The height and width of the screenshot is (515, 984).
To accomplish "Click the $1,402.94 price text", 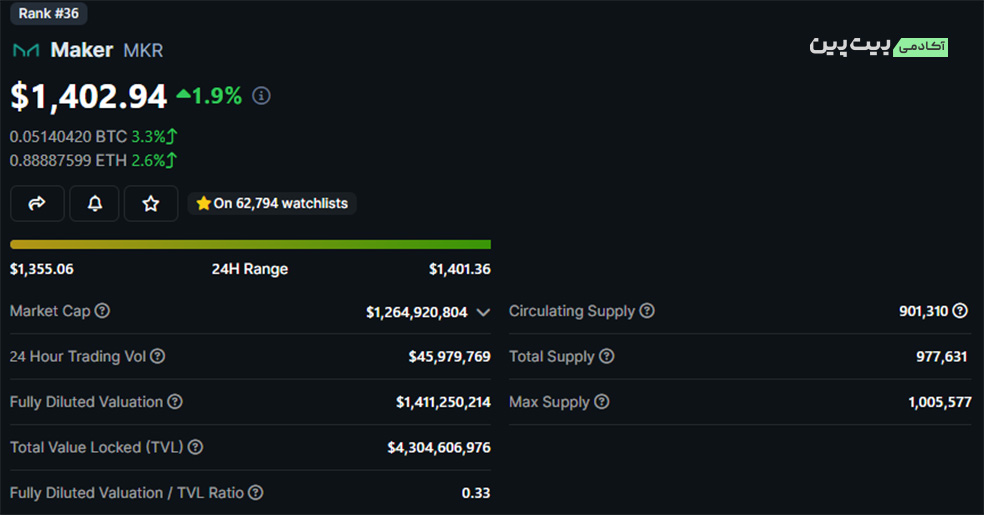I will (88, 97).
